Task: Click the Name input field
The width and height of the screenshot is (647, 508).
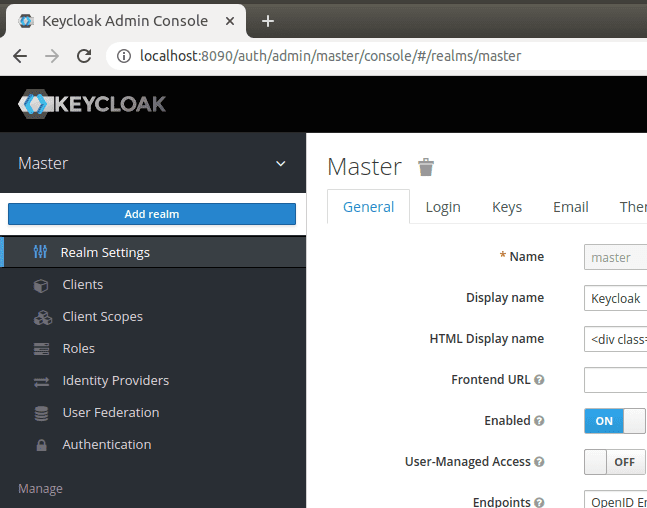Action: (x=616, y=257)
